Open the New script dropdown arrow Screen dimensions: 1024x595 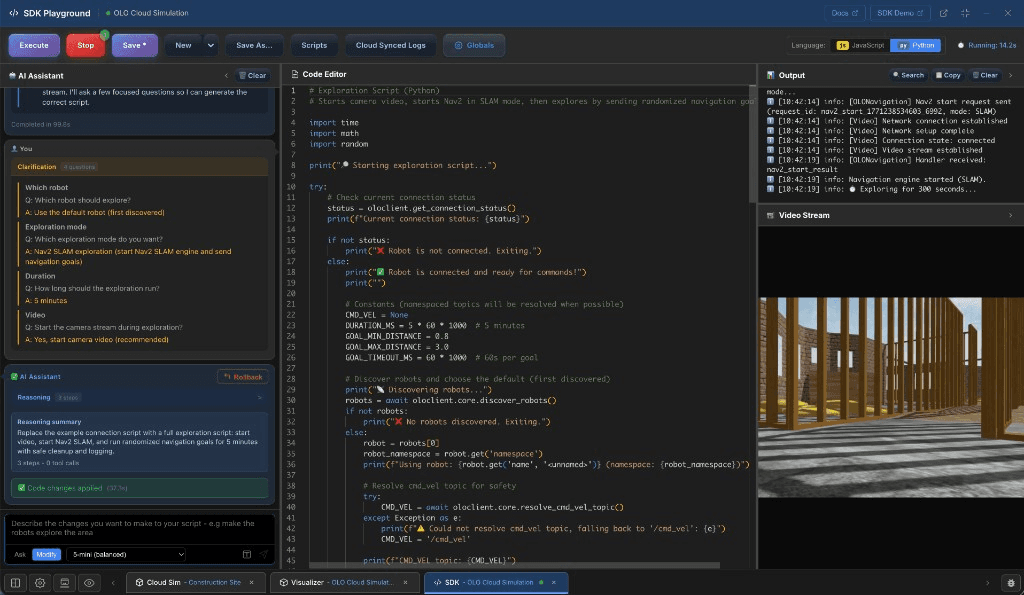pyautogui.click(x=210, y=45)
